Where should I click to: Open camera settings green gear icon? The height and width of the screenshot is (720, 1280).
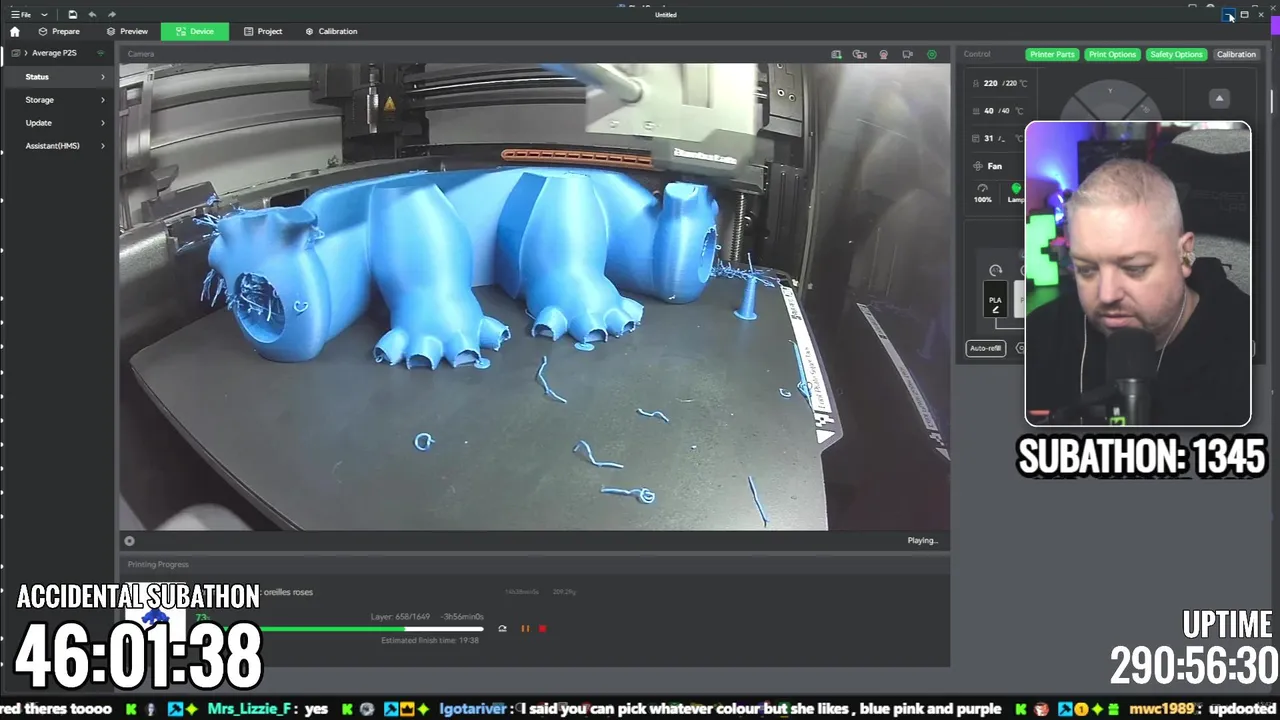(x=932, y=54)
